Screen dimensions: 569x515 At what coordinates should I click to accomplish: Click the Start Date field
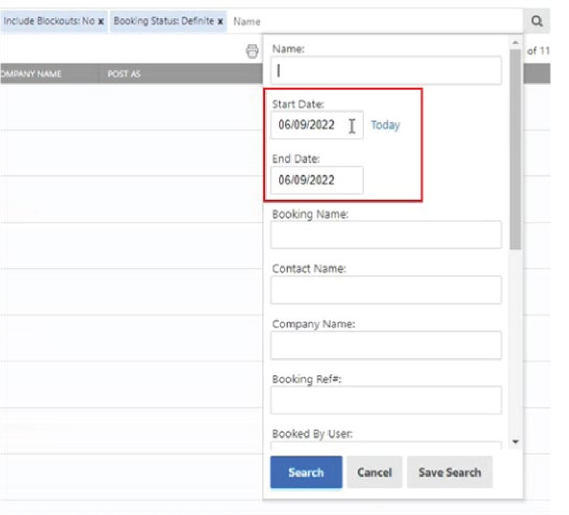click(x=316, y=125)
